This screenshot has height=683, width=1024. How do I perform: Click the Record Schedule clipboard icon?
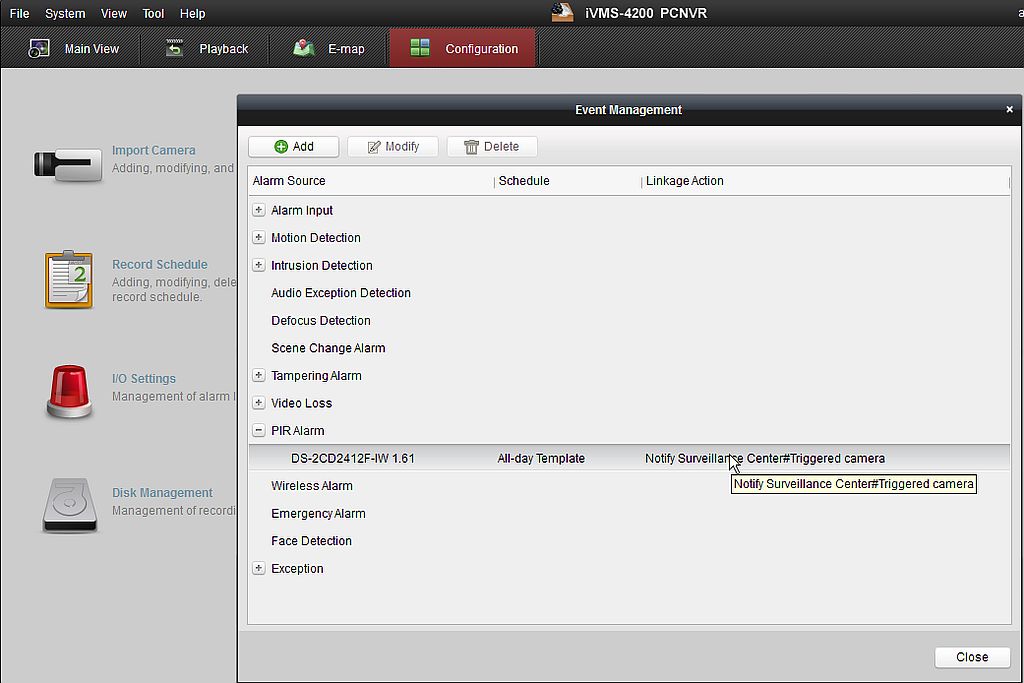point(69,279)
